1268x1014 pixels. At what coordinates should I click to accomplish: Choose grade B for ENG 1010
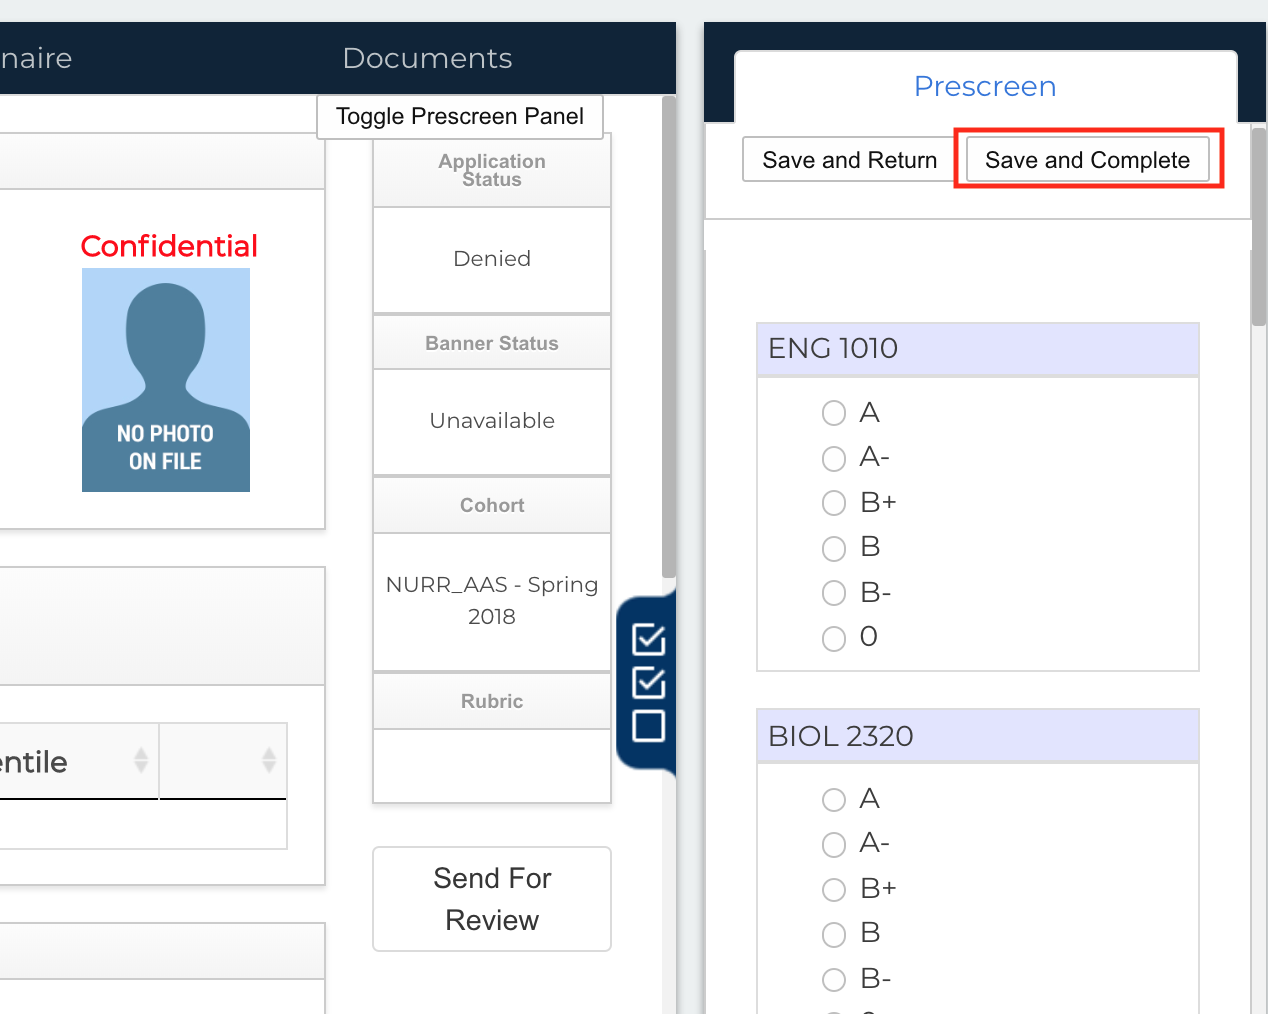tap(834, 548)
